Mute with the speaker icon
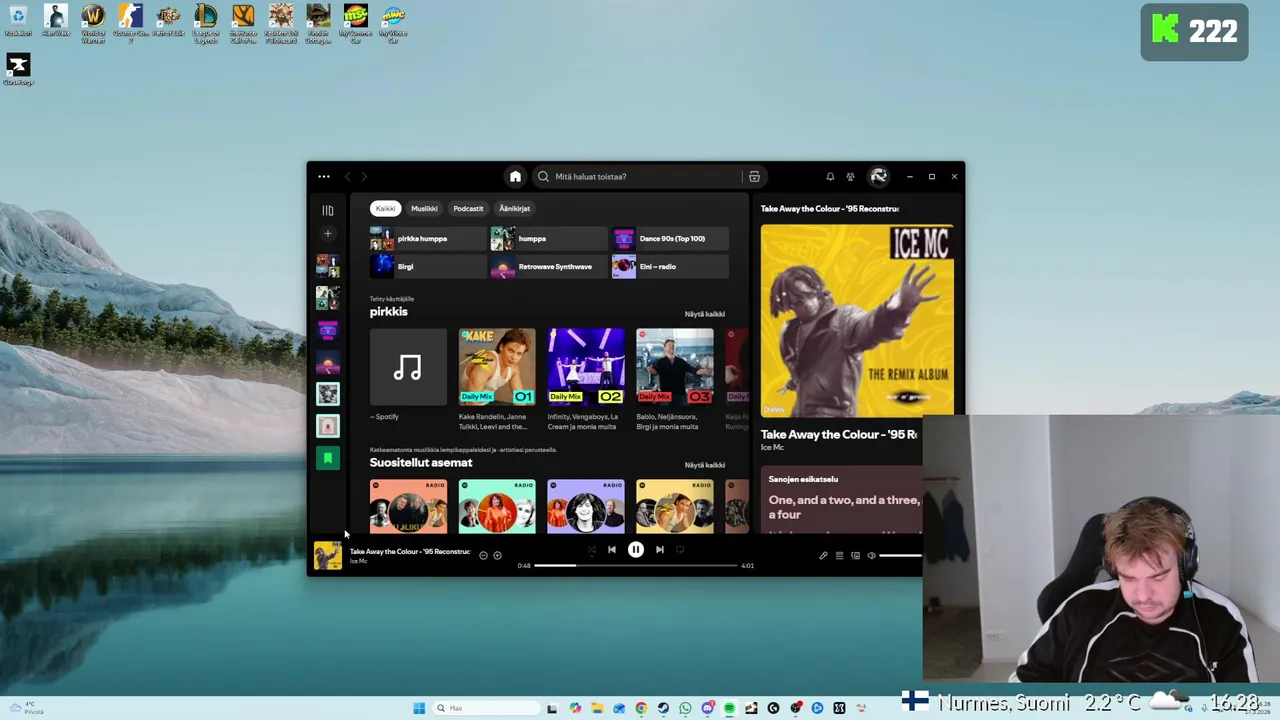This screenshot has width=1280, height=720. [x=871, y=555]
